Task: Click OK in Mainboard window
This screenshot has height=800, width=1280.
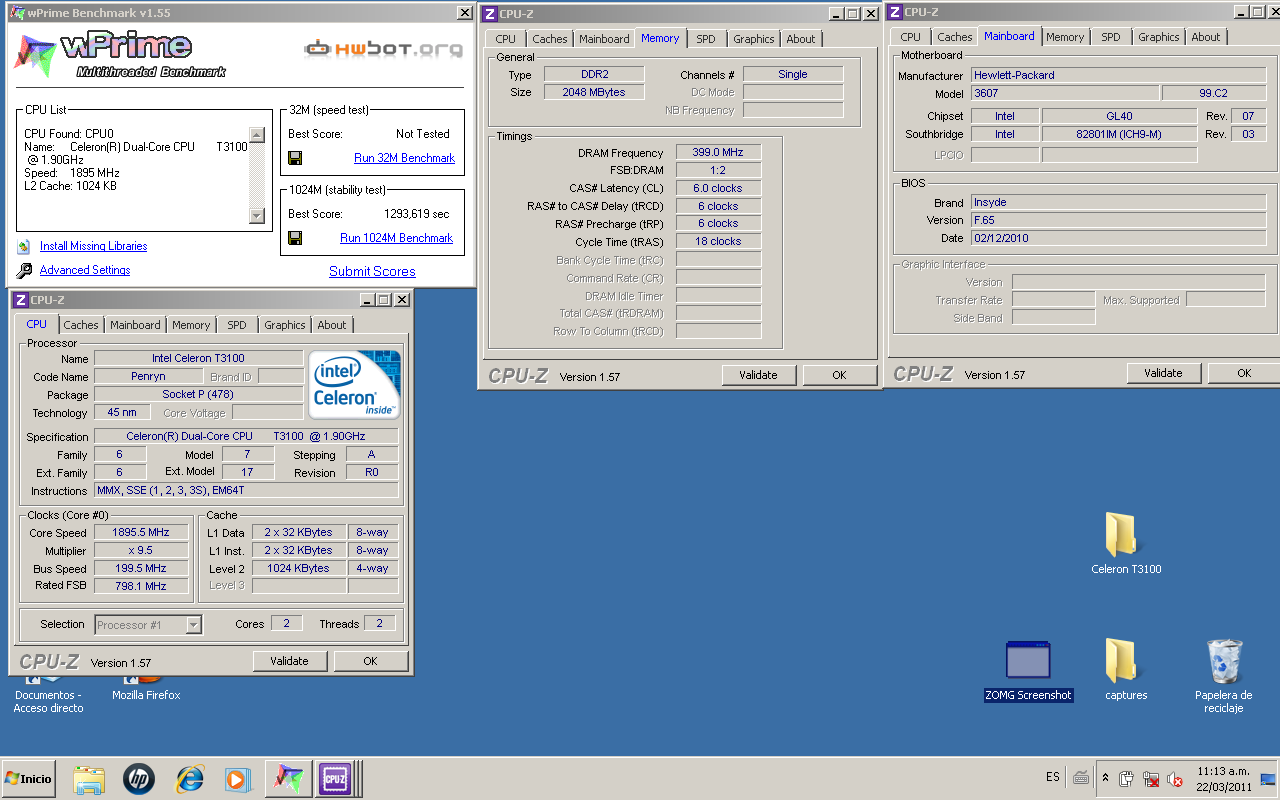Action: click(1244, 373)
